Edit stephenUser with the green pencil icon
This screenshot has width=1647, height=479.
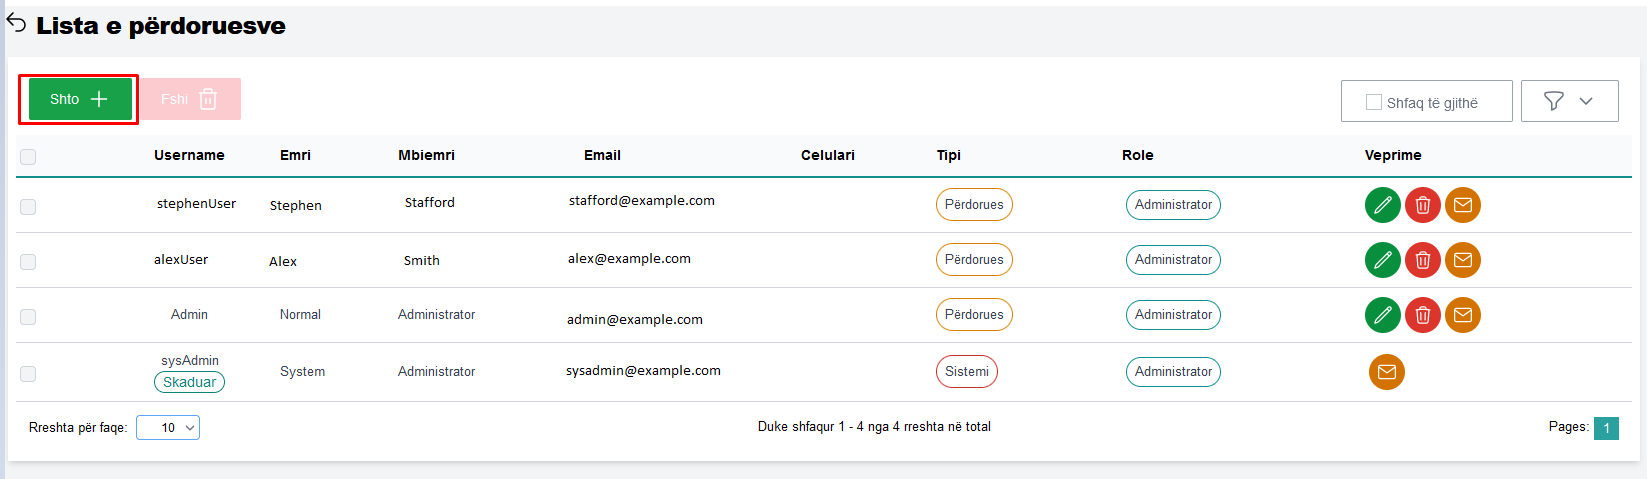tap(1382, 205)
